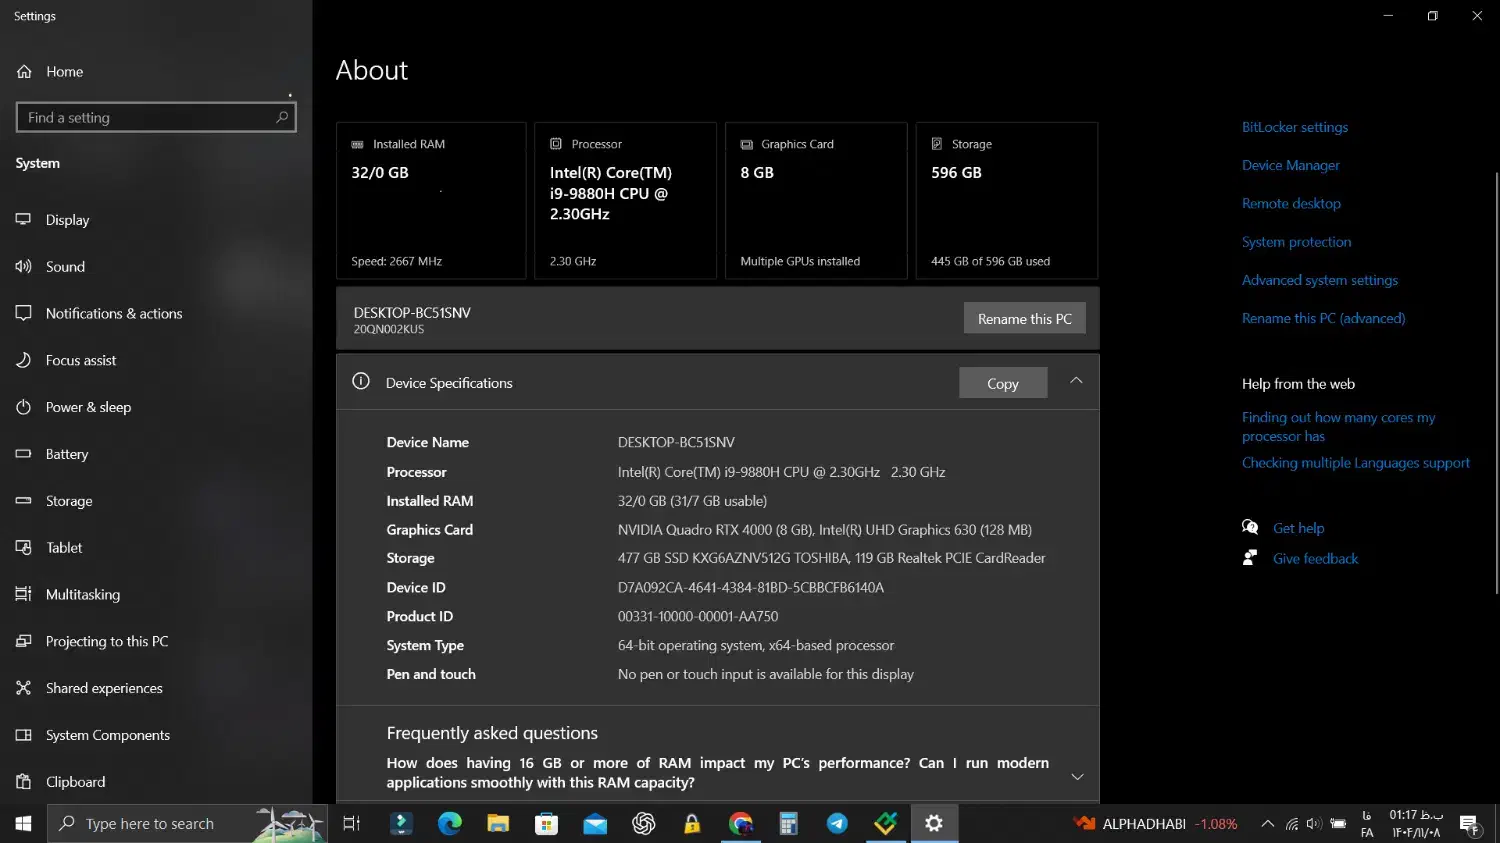Click the Give feedback icon

click(x=1249, y=558)
